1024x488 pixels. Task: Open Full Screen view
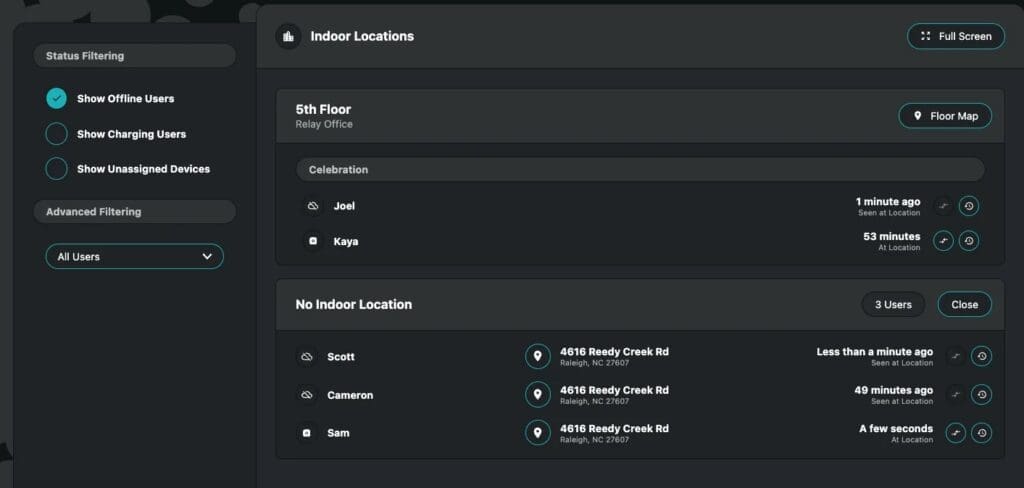pos(956,37)
